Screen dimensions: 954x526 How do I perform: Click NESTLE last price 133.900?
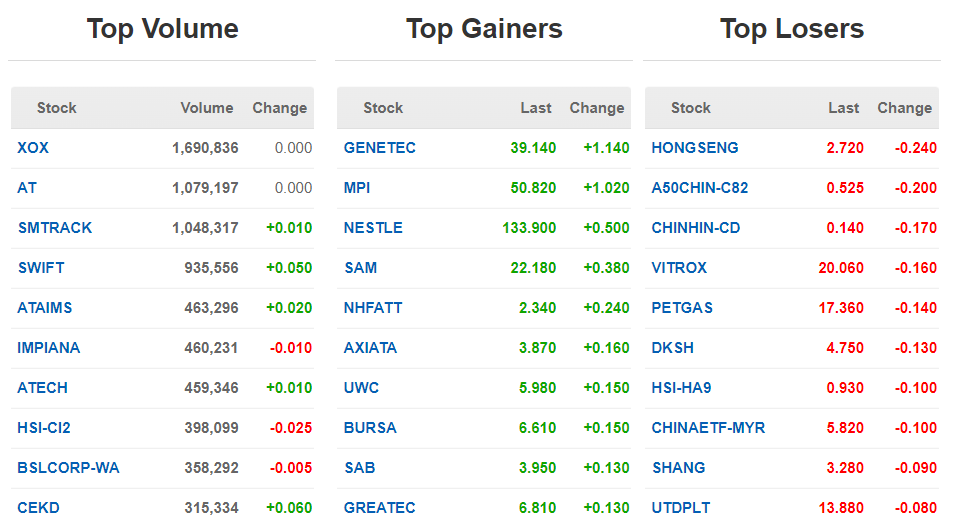pyautogui.click(x=529, y=228)
